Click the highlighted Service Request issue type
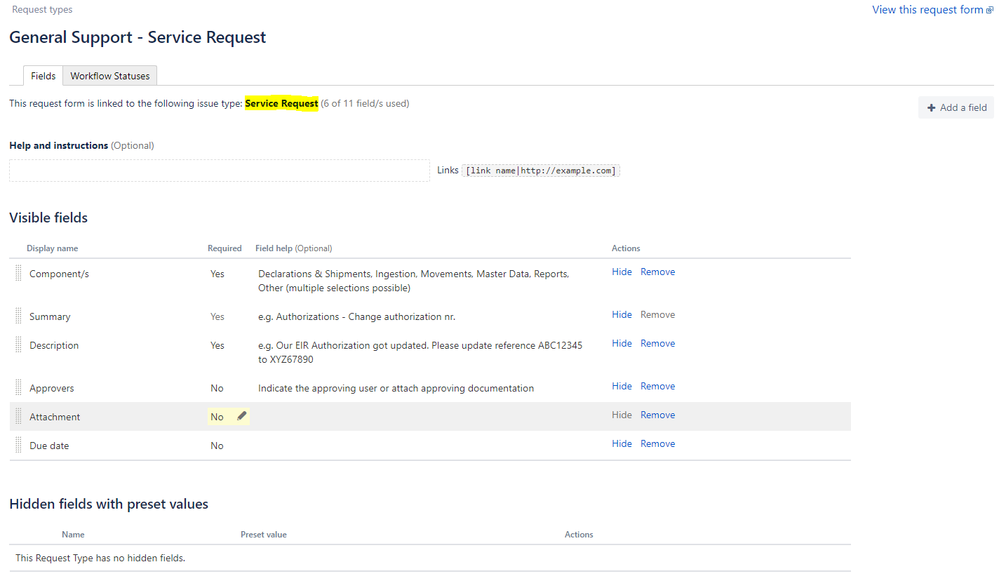 point(282,103)
